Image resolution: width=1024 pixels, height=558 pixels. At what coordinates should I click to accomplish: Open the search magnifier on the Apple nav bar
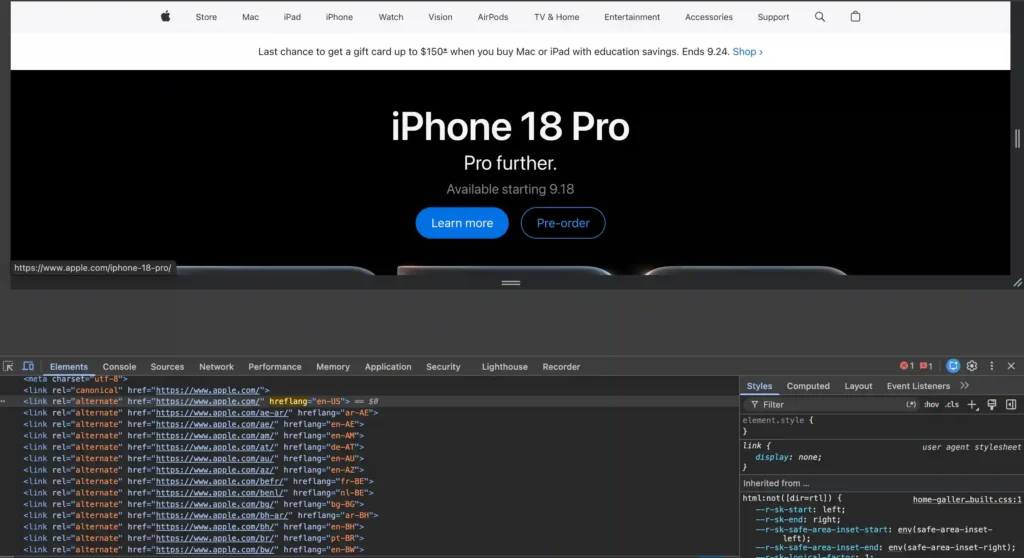(820, 17)
